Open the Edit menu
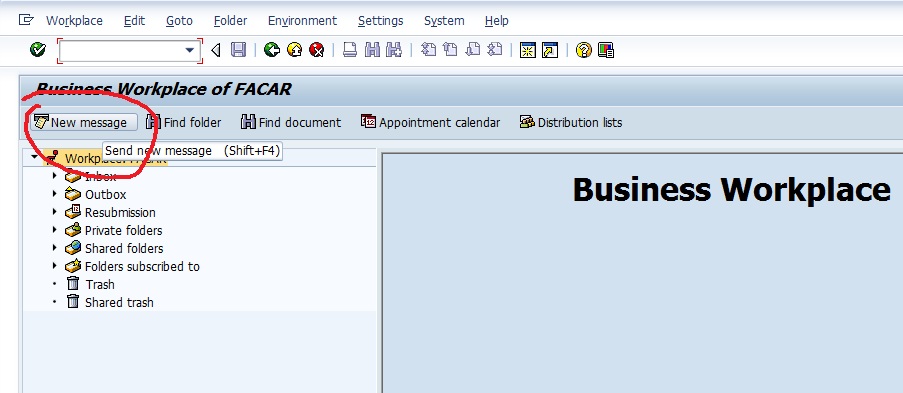The image size is (903, 393). point(134,21)
